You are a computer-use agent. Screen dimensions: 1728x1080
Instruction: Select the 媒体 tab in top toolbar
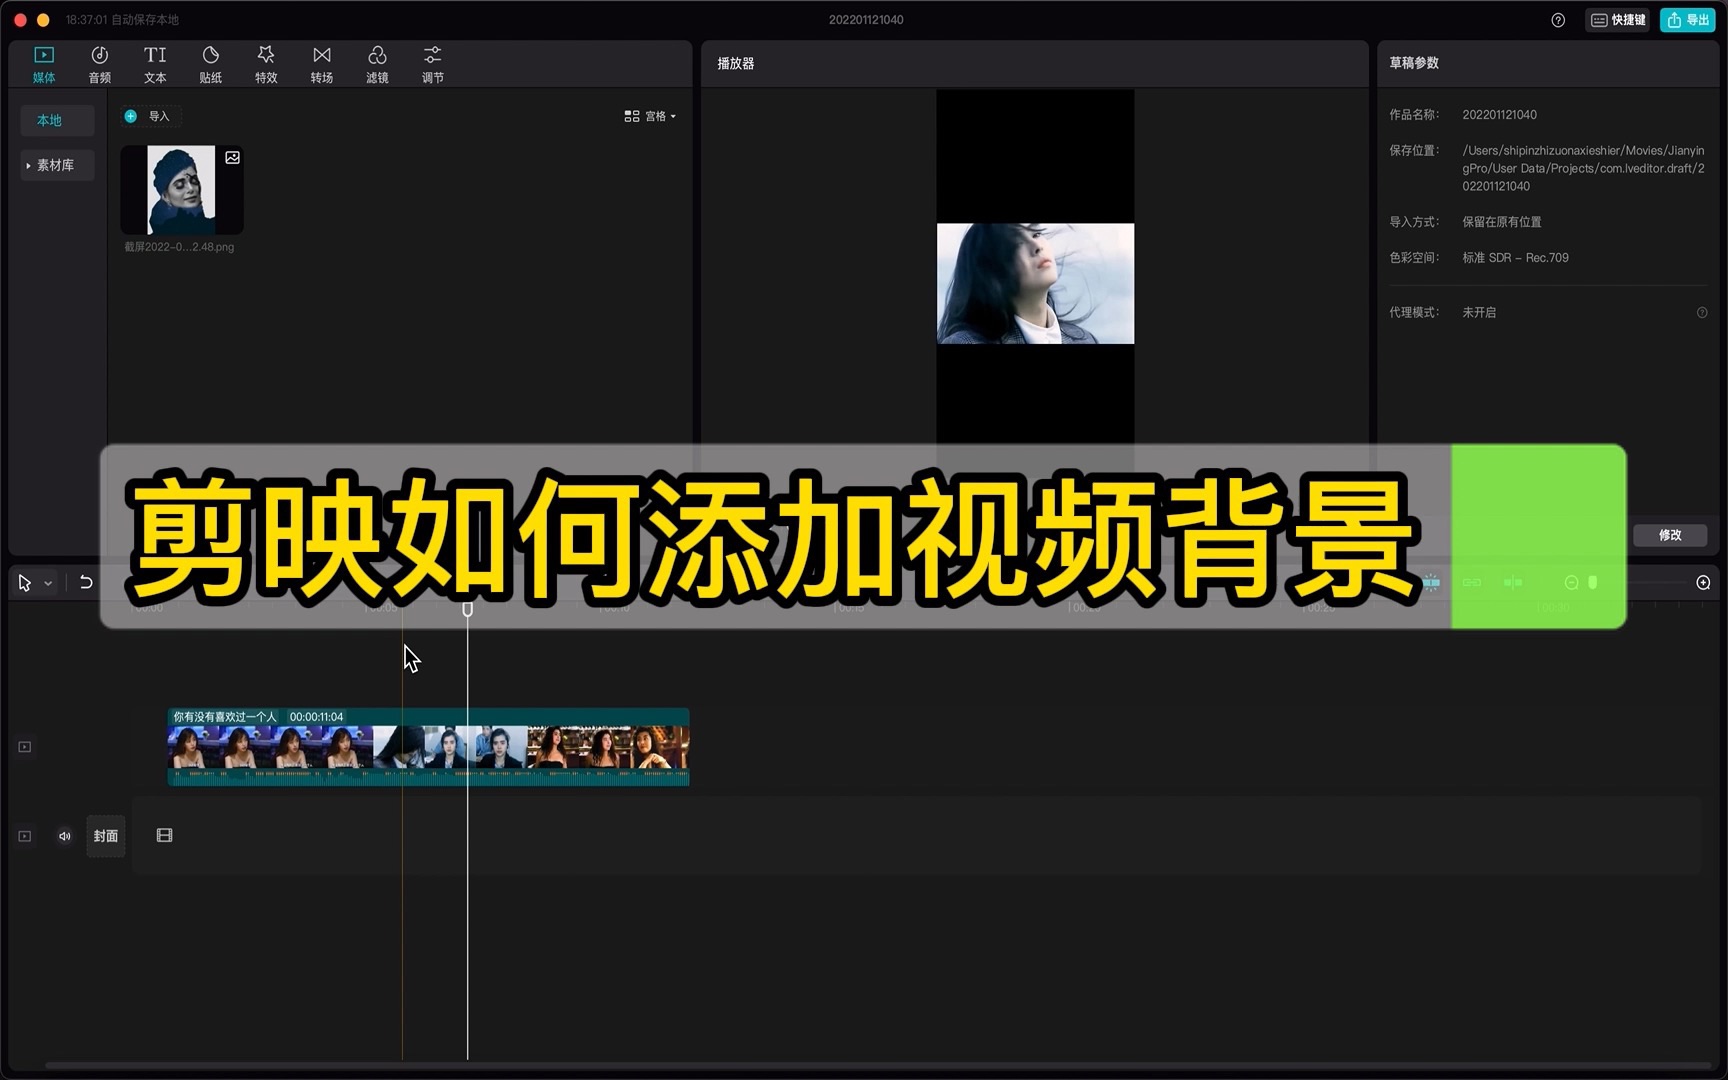click(x=44, y=63)
